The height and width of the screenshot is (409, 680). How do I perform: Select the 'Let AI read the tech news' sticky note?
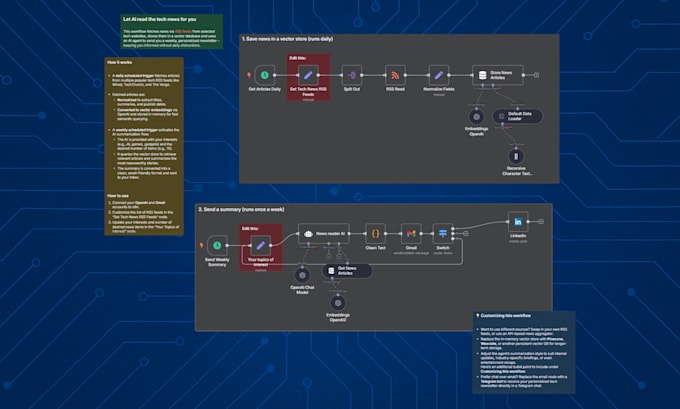click(x=172, y=31)
